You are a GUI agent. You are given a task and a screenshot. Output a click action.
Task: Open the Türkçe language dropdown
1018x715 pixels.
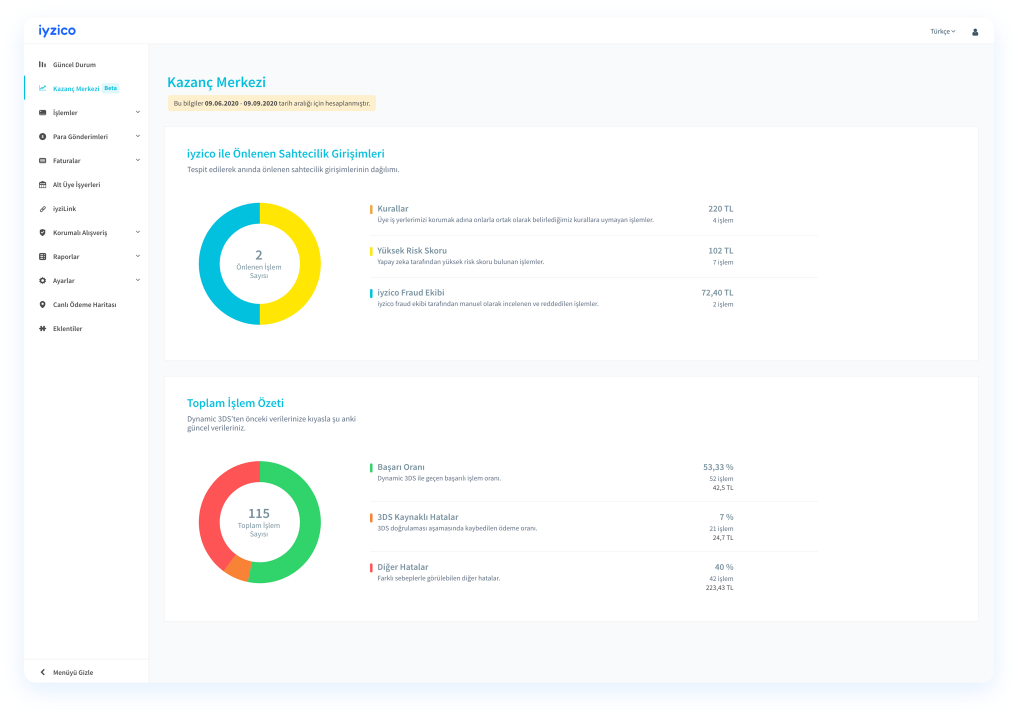coord(943,31)
